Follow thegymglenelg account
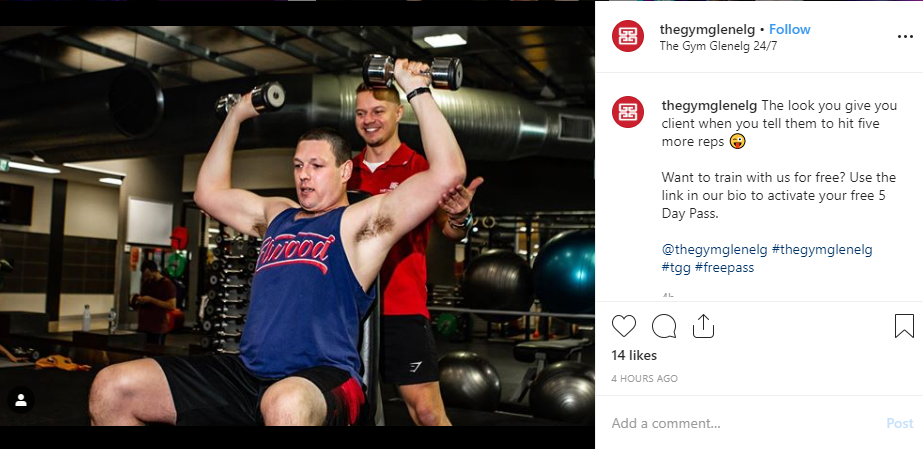923x449 pixels. pyautogui.click(x=789, y=29)
